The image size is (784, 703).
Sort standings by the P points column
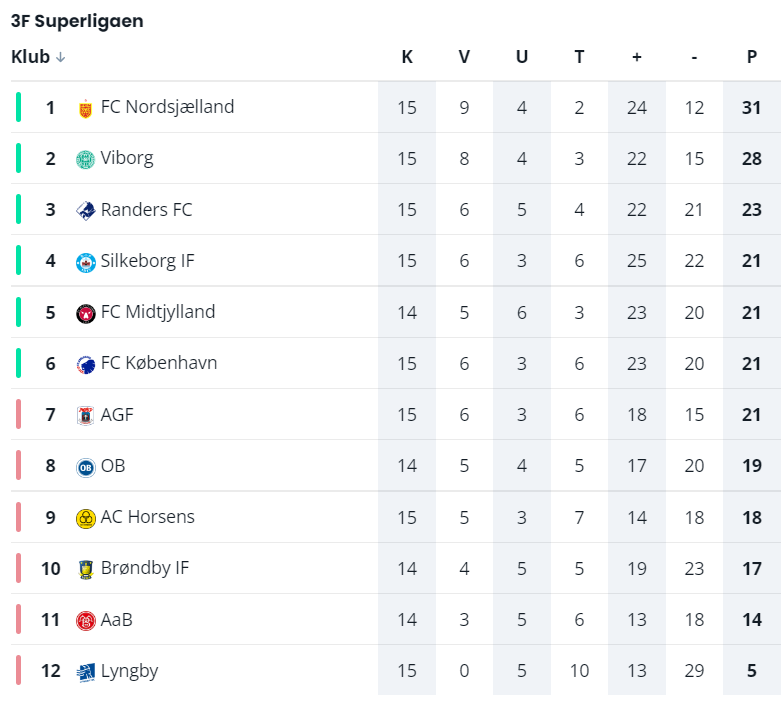coord(752,57)
